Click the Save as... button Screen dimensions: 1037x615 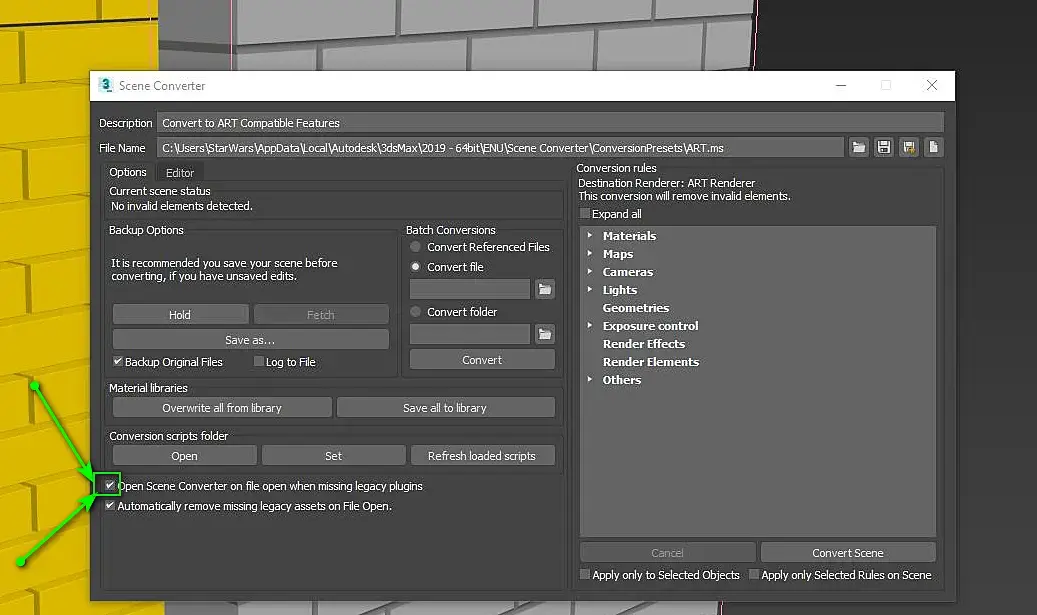coord(250,340)
